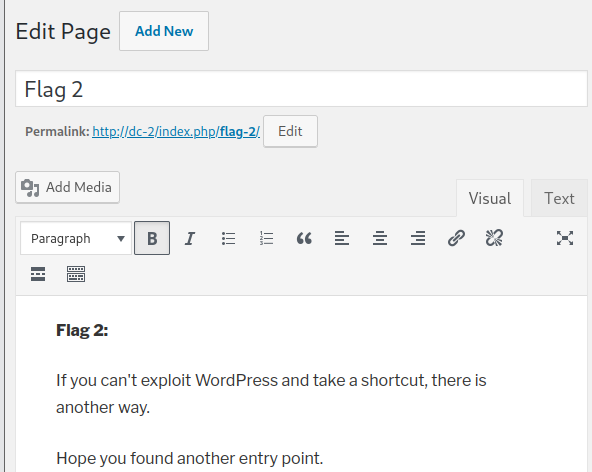592x472 pixels.
Task: Open the Paragraph format dropdown
Action: click(x=76, y=238)
